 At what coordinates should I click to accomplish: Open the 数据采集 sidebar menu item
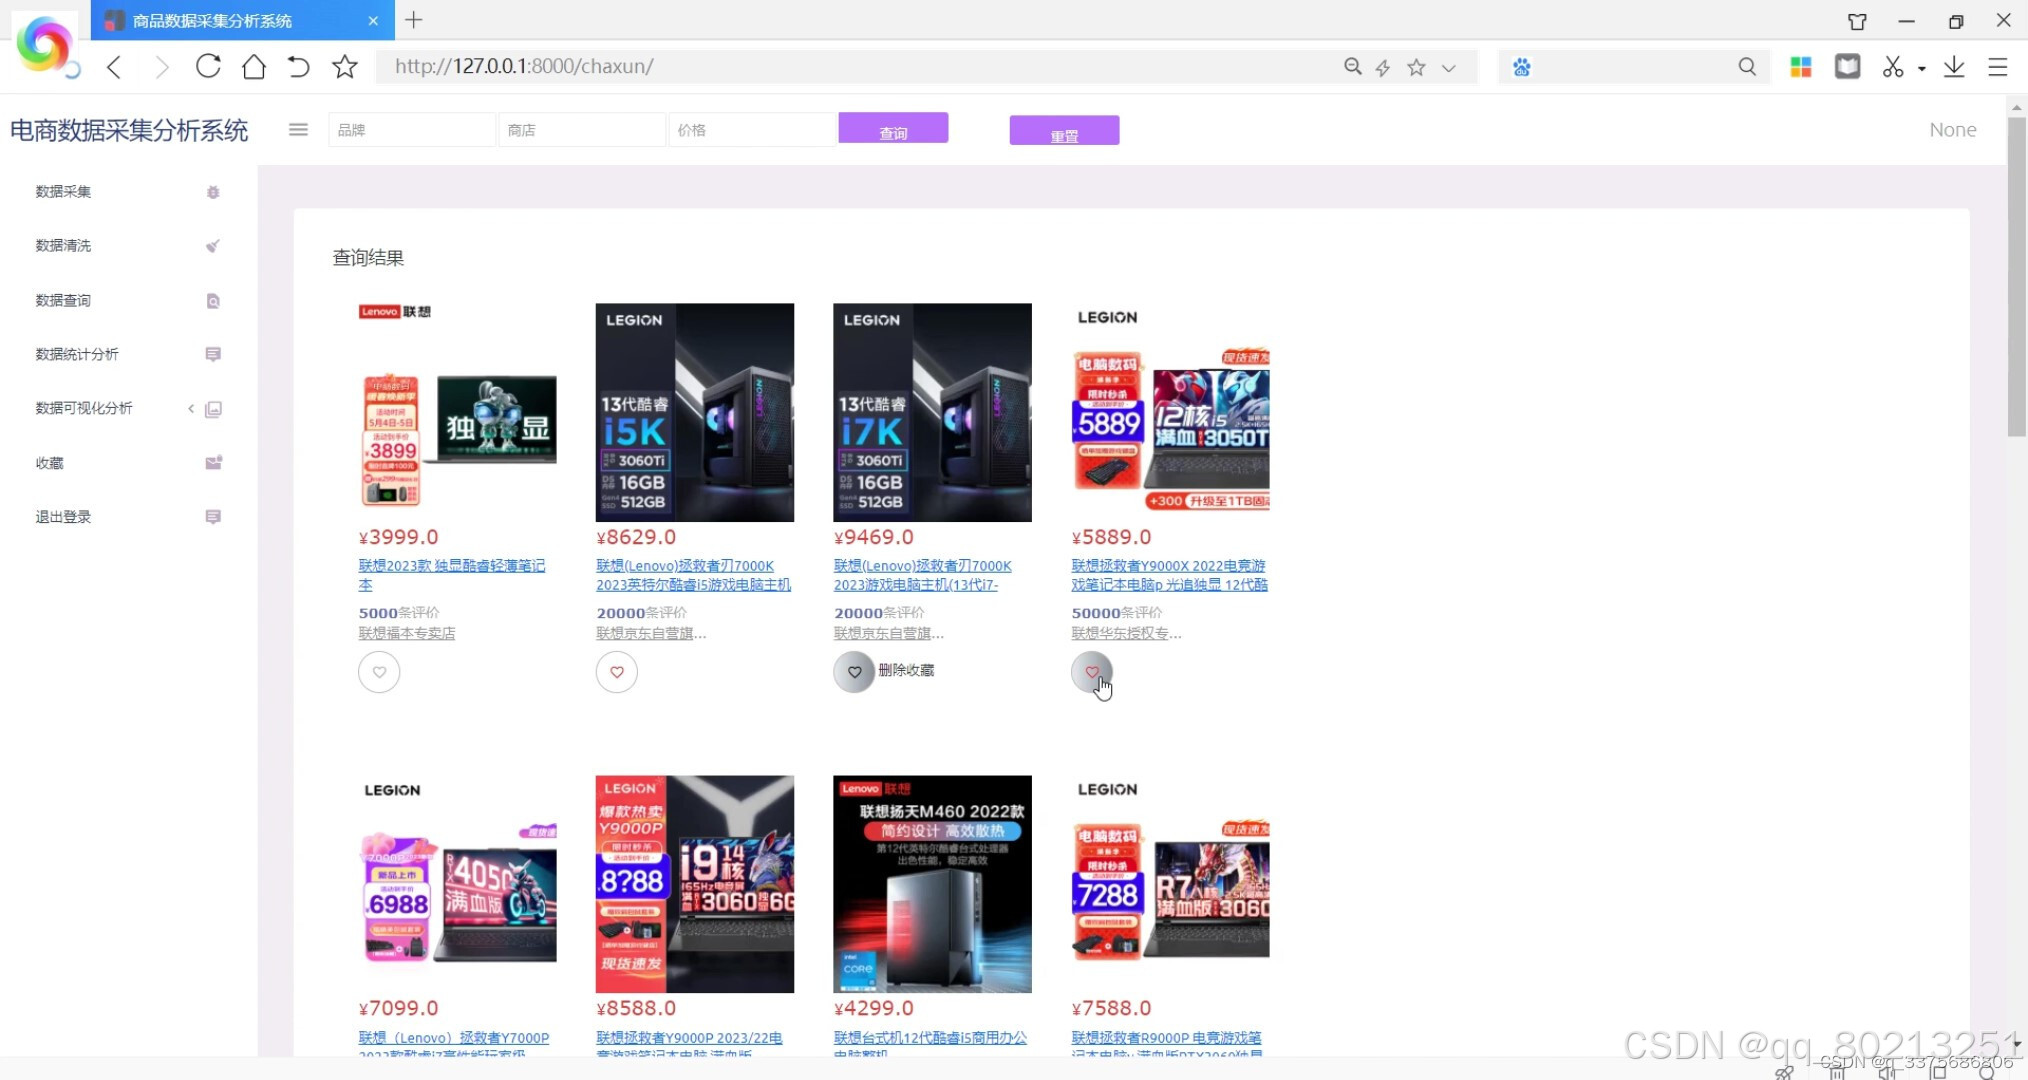tap(64, 192)
